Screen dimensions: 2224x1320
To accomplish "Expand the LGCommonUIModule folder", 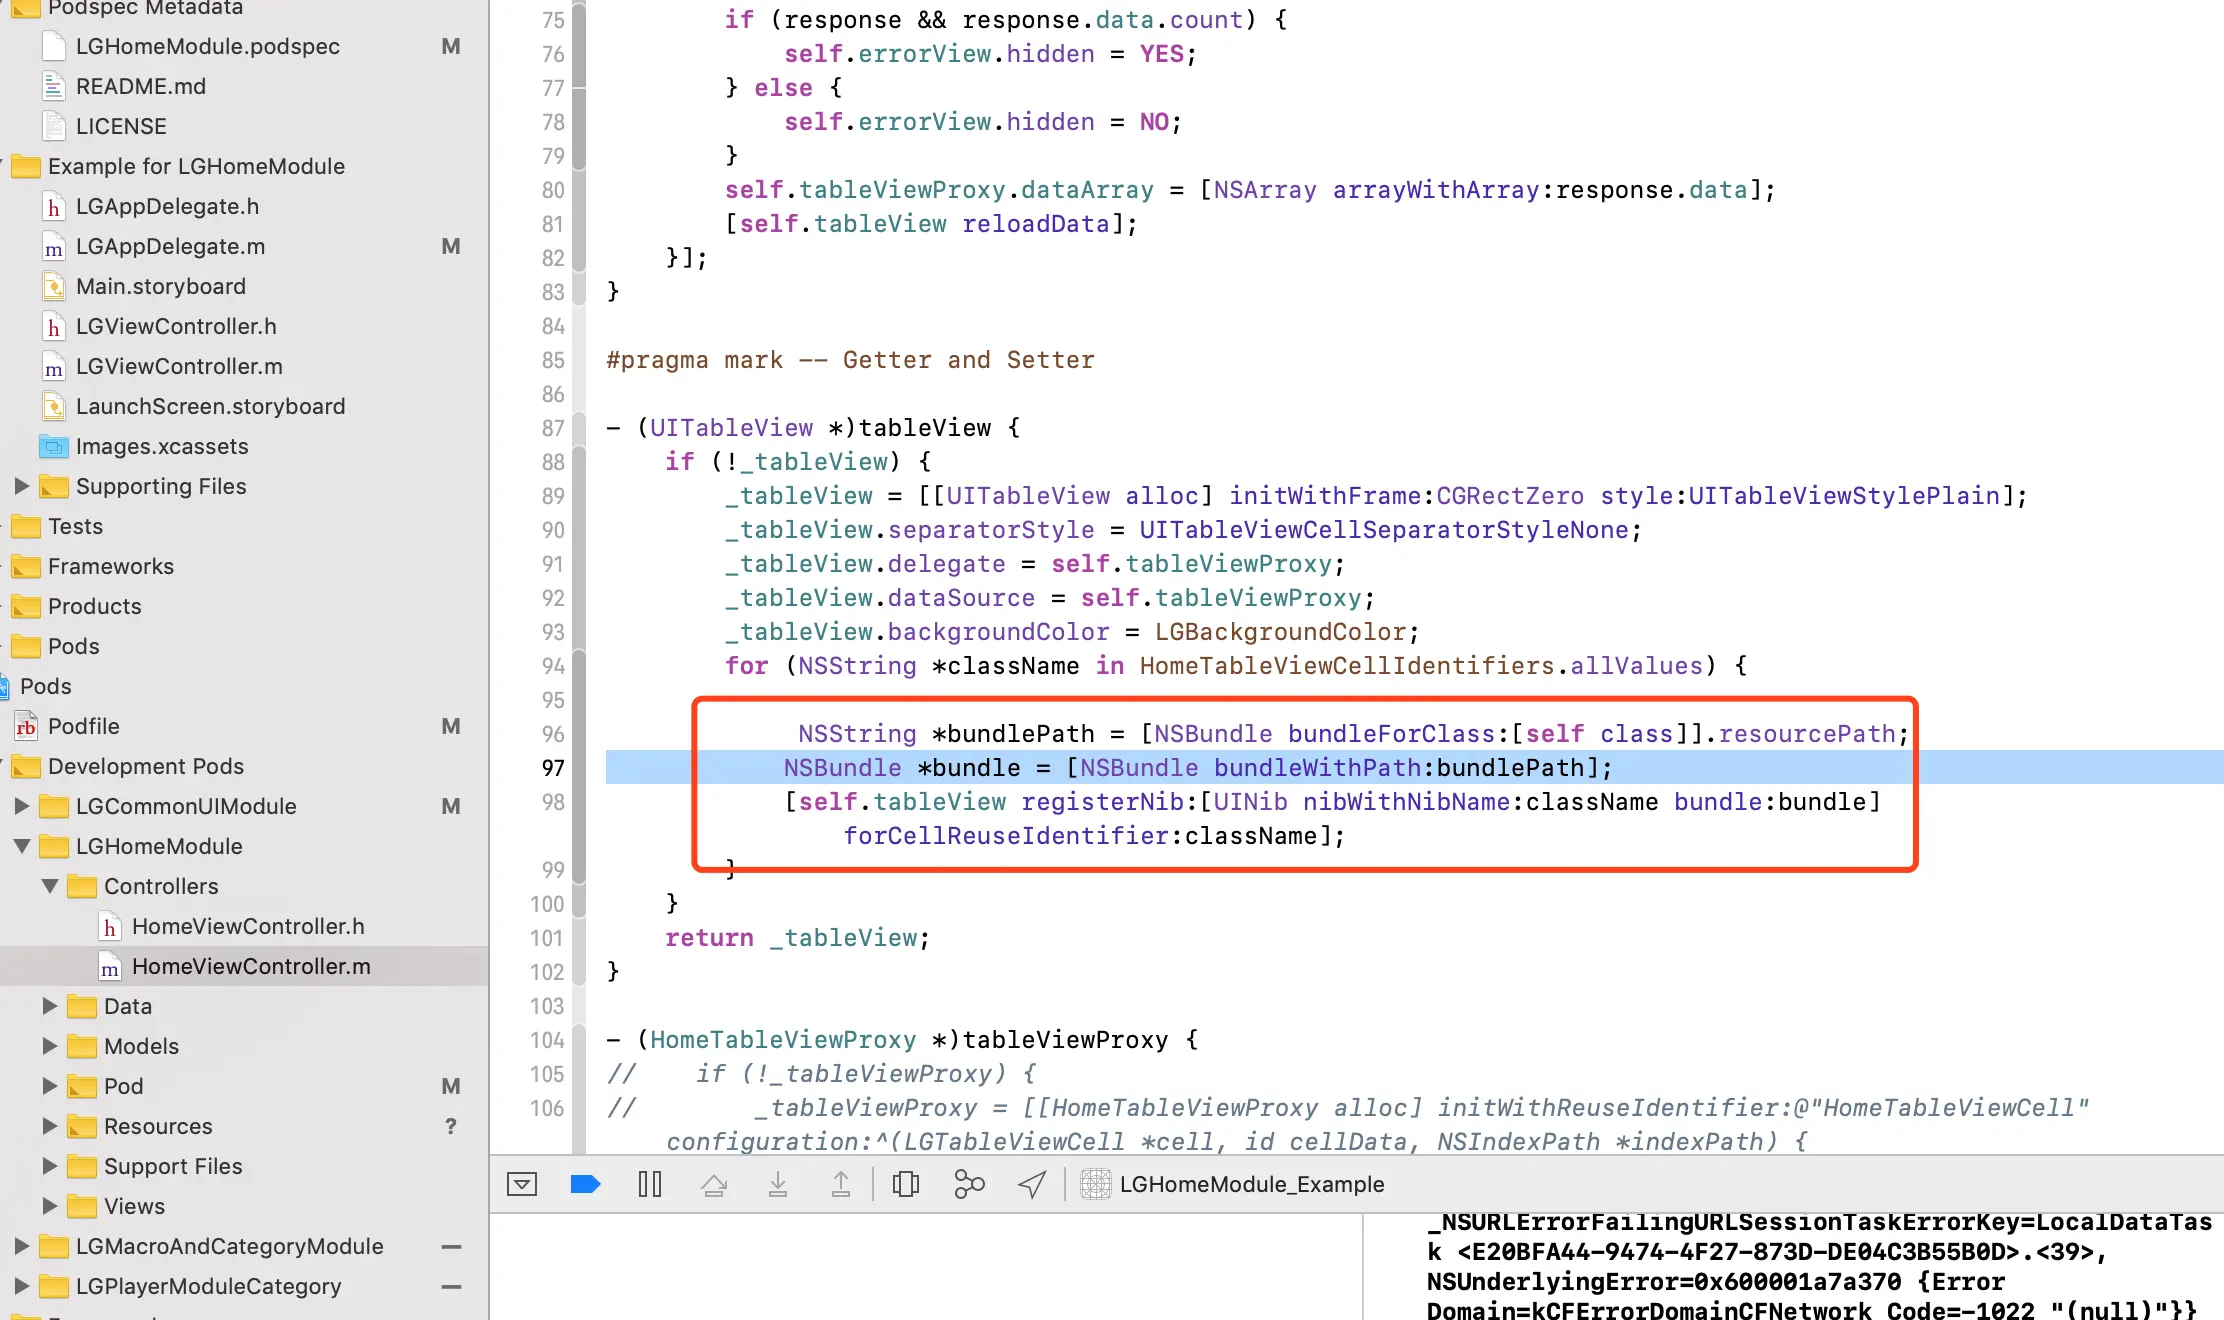I will [x=21, y=806].
